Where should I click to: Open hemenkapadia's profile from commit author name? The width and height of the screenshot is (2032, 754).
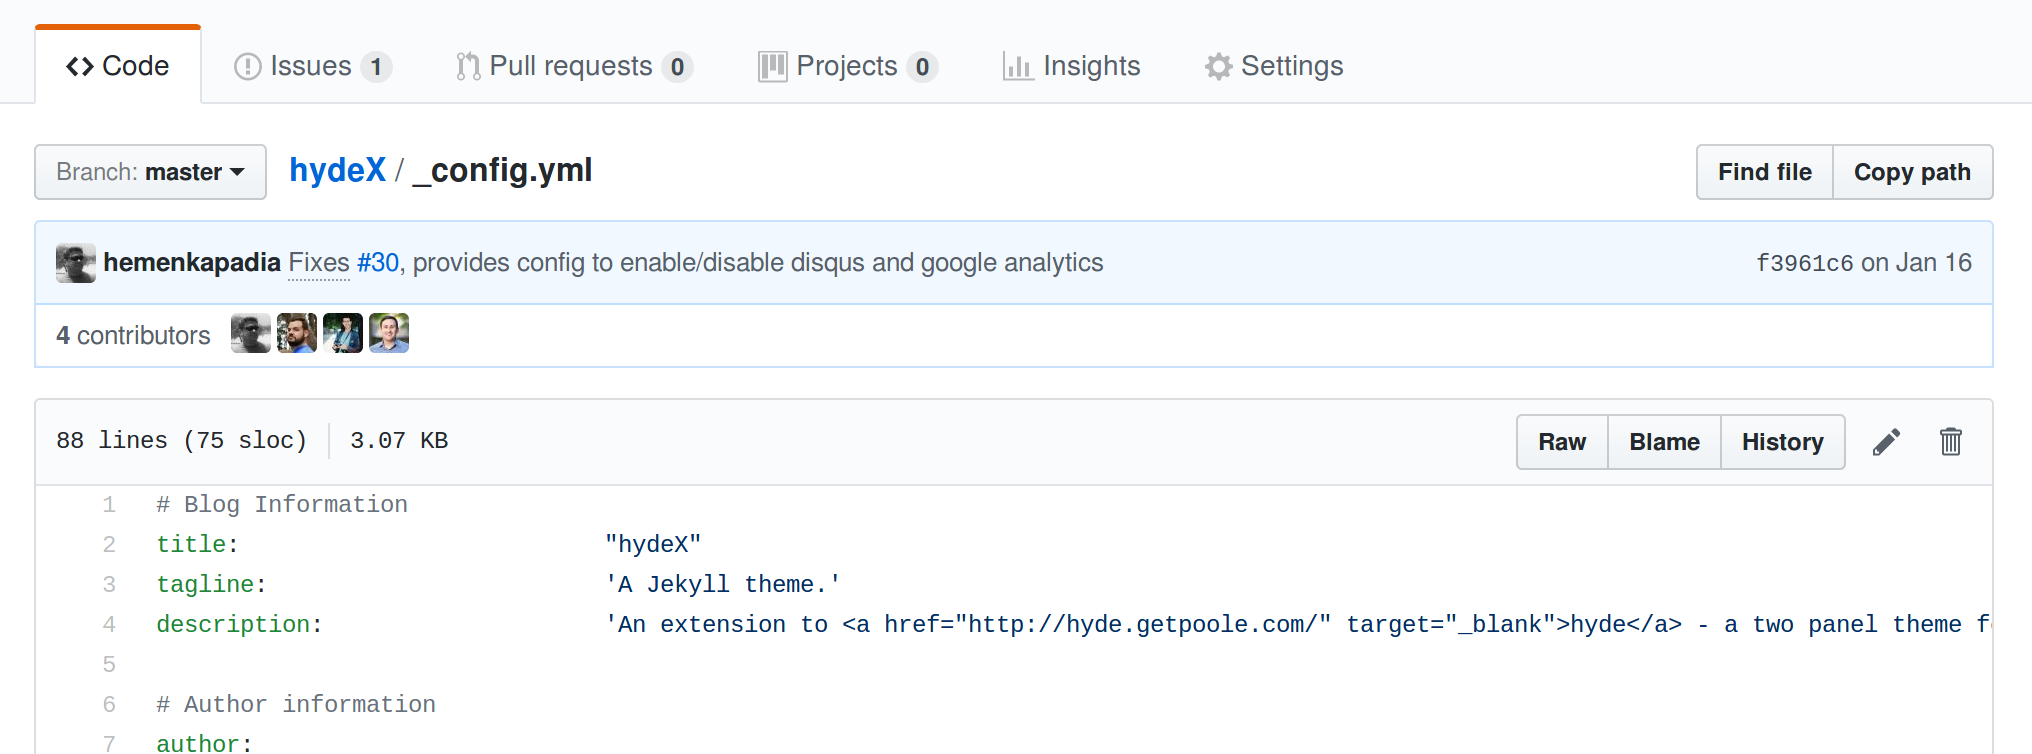192,262
